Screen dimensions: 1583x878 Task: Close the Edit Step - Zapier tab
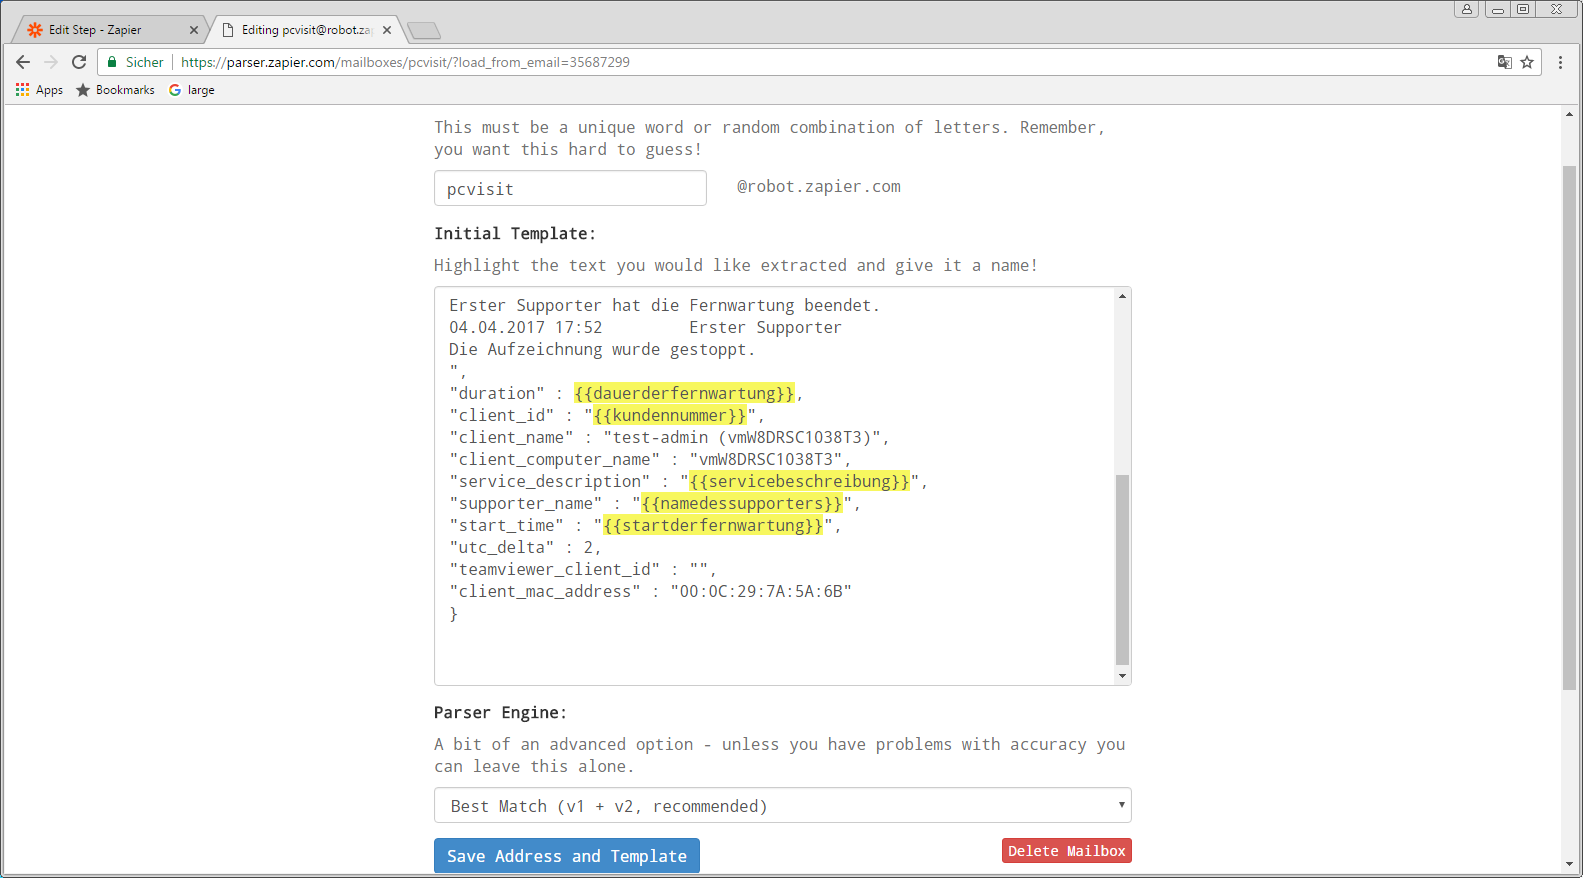click(x=194, y=30)
